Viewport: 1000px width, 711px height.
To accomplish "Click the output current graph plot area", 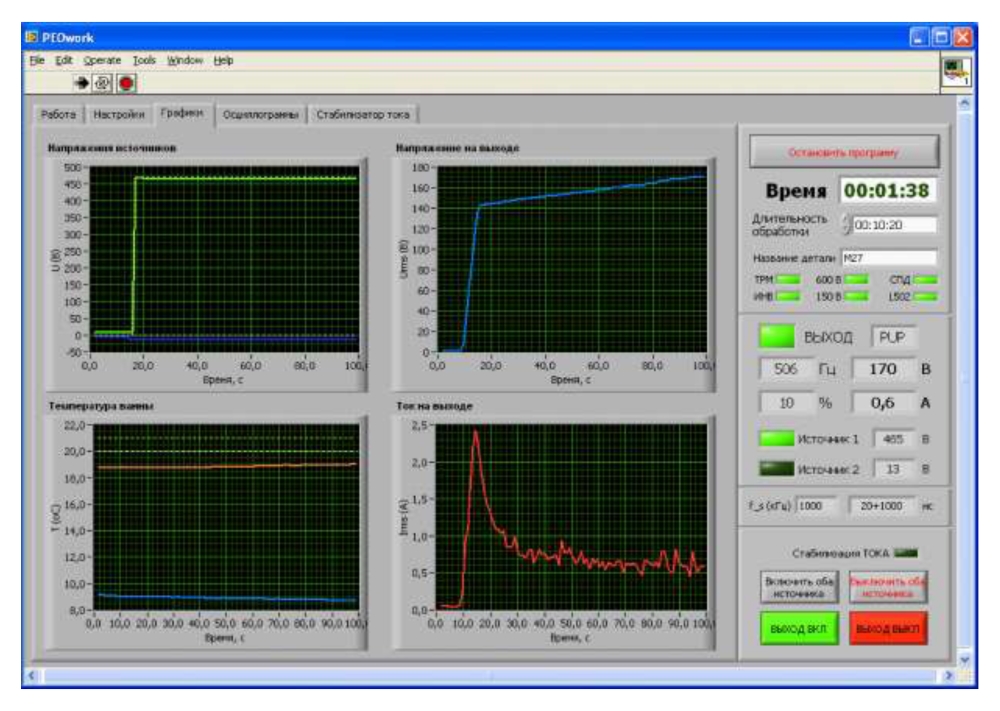I will point(571,517).
